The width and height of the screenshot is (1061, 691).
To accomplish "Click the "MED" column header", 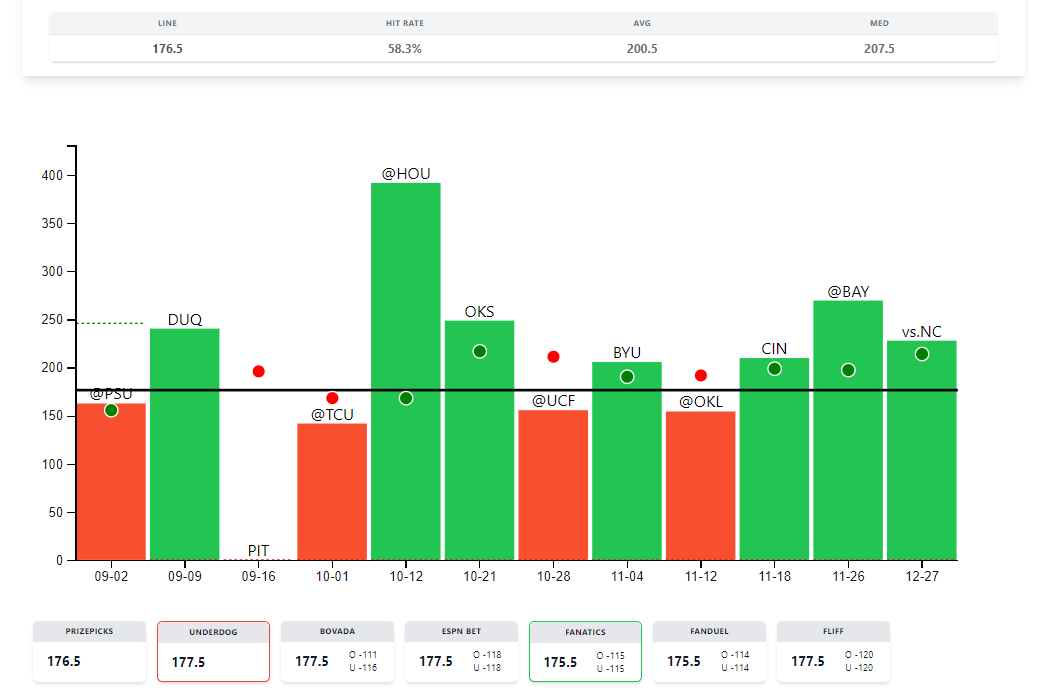I will [879, 23].
